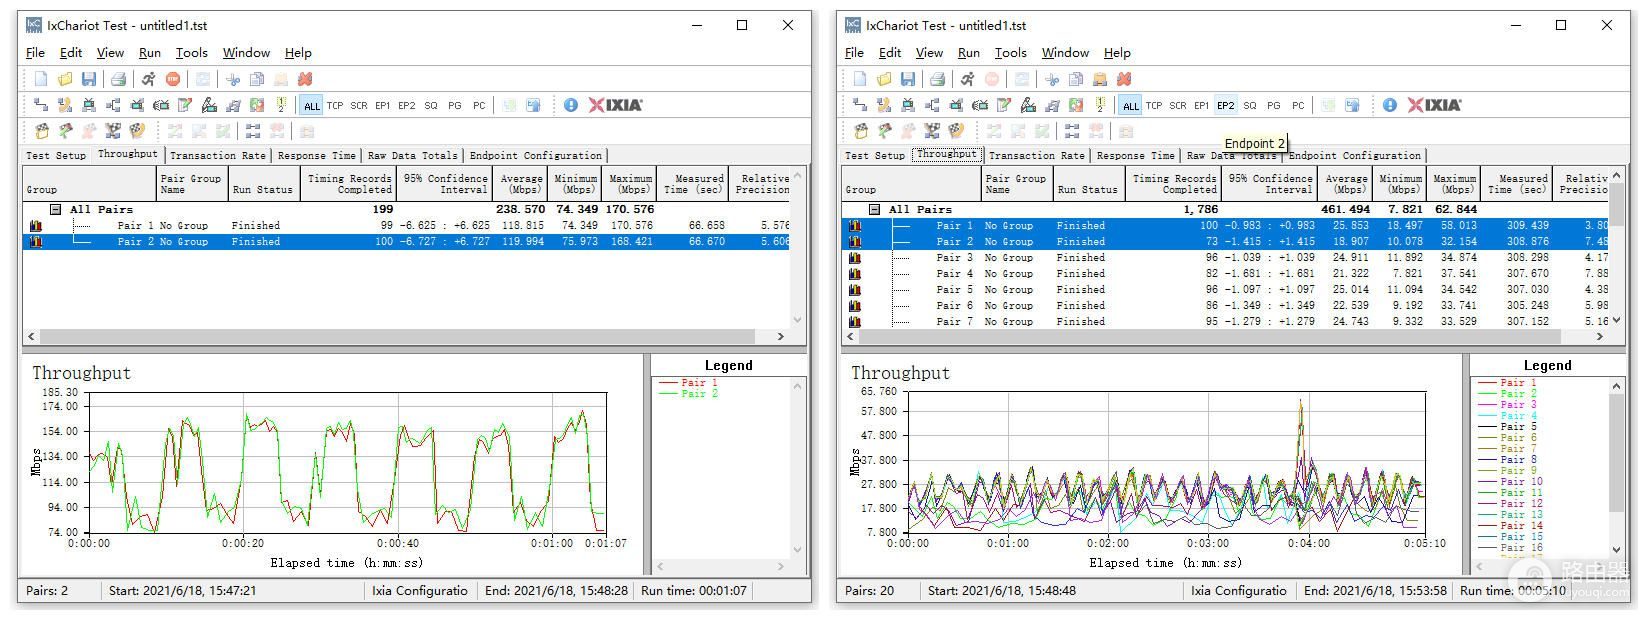Enable the TCP filter in right window toolbar
Viewport: 1648px width, 620px height.
tap(1154, 105)
